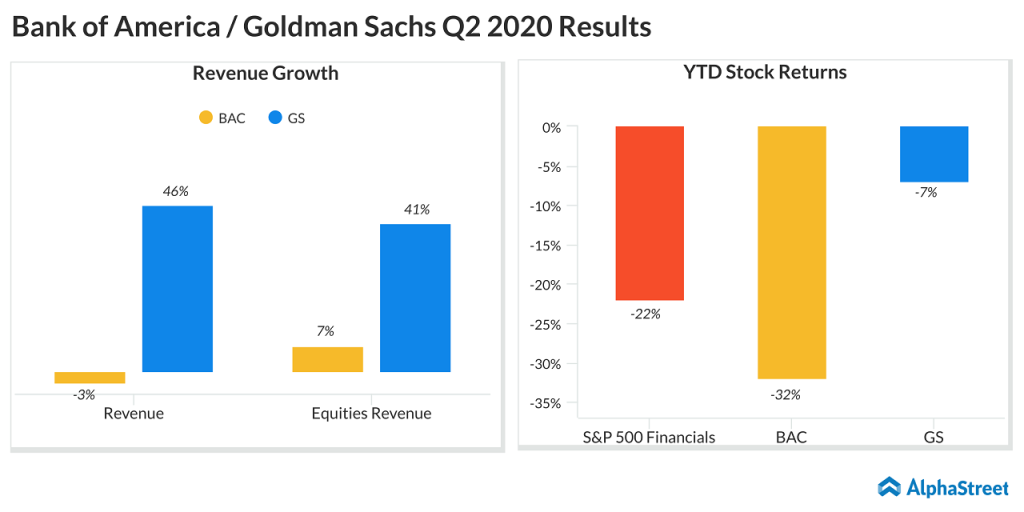Click the Revenue category axis label
The height and width of the screenshot is (512, 1024).
point(133,413)
